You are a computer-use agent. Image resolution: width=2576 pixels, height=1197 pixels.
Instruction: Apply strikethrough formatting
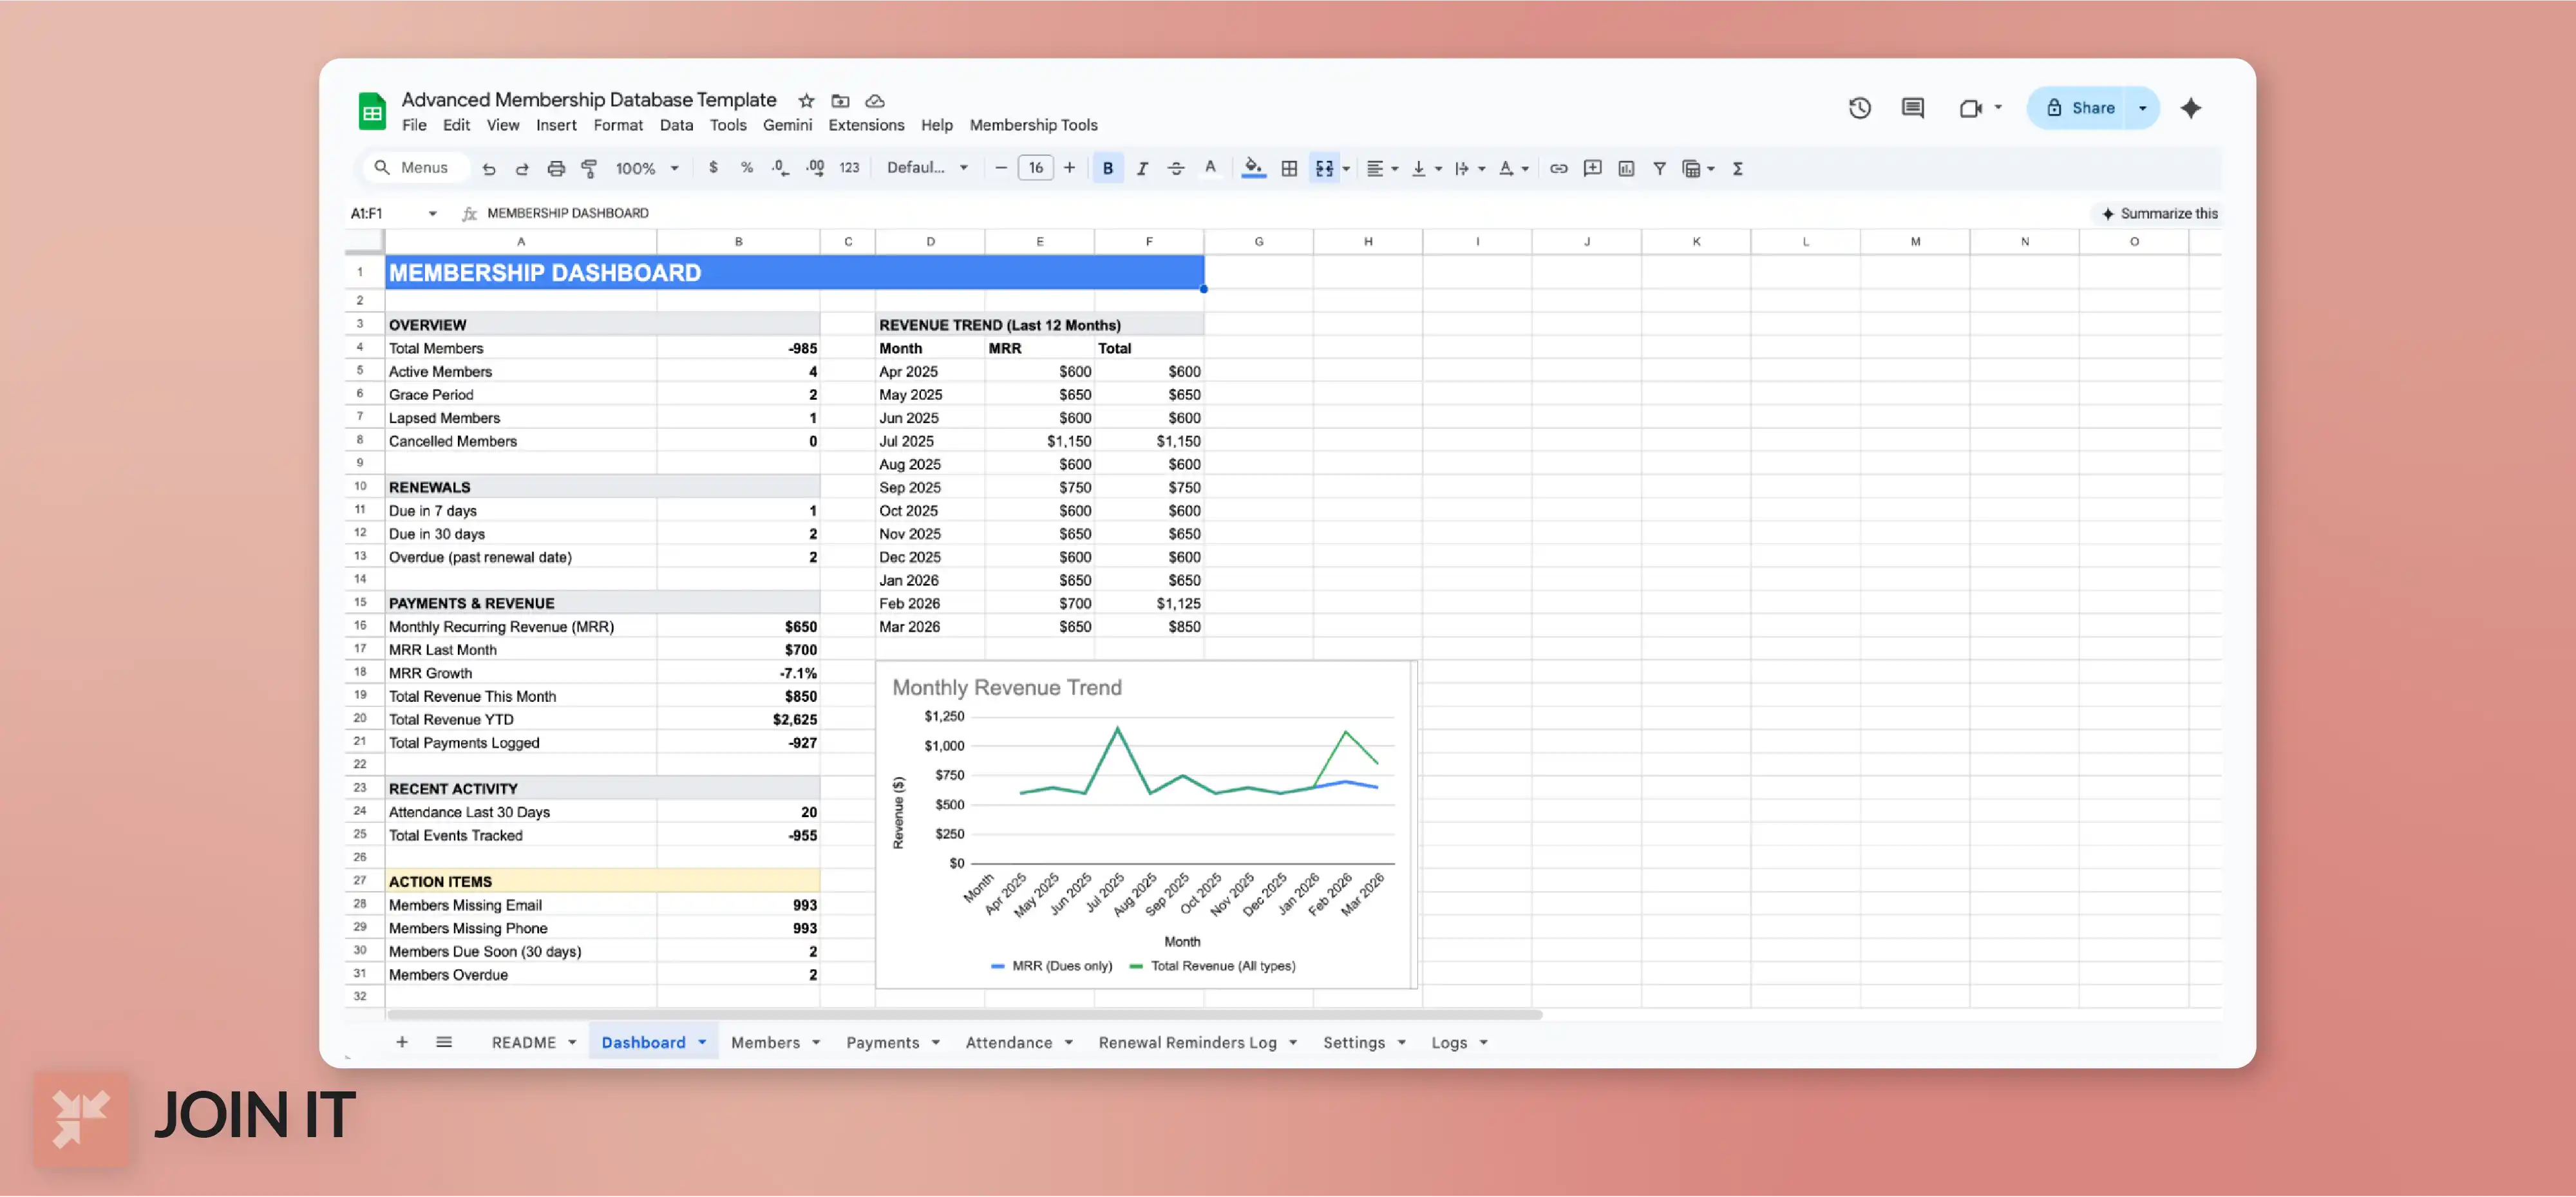click(1175, 168)
